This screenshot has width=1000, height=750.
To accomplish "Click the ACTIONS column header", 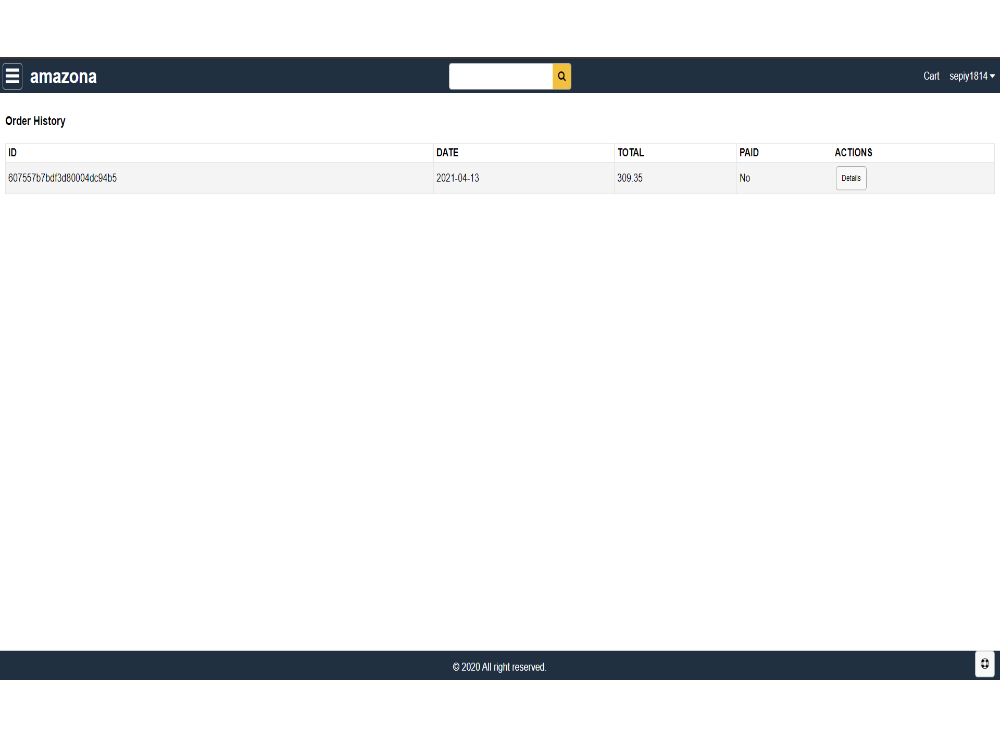I will point(853,152).
